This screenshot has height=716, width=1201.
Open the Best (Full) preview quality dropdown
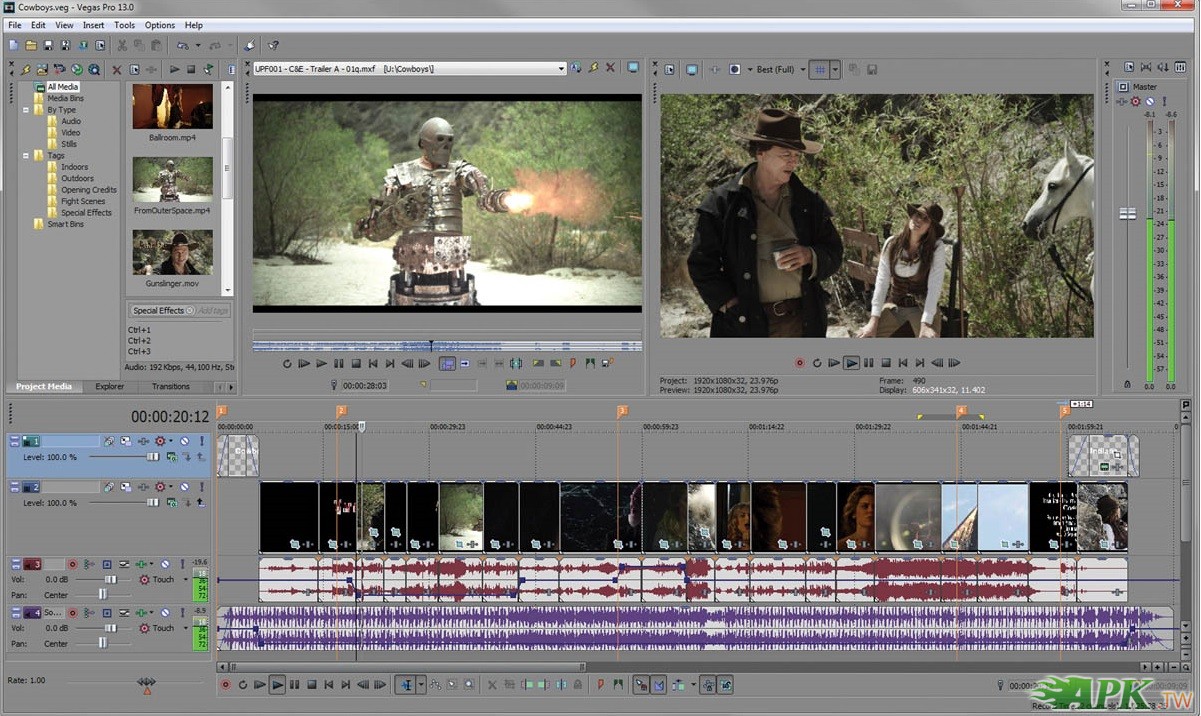(x=803, y=69)
